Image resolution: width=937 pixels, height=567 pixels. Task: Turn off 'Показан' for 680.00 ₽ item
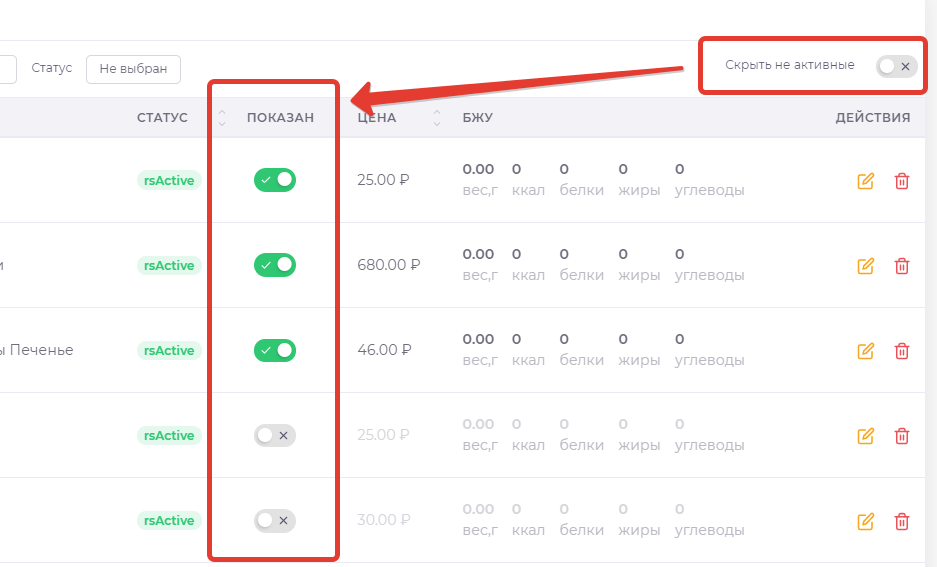point(275,265)
